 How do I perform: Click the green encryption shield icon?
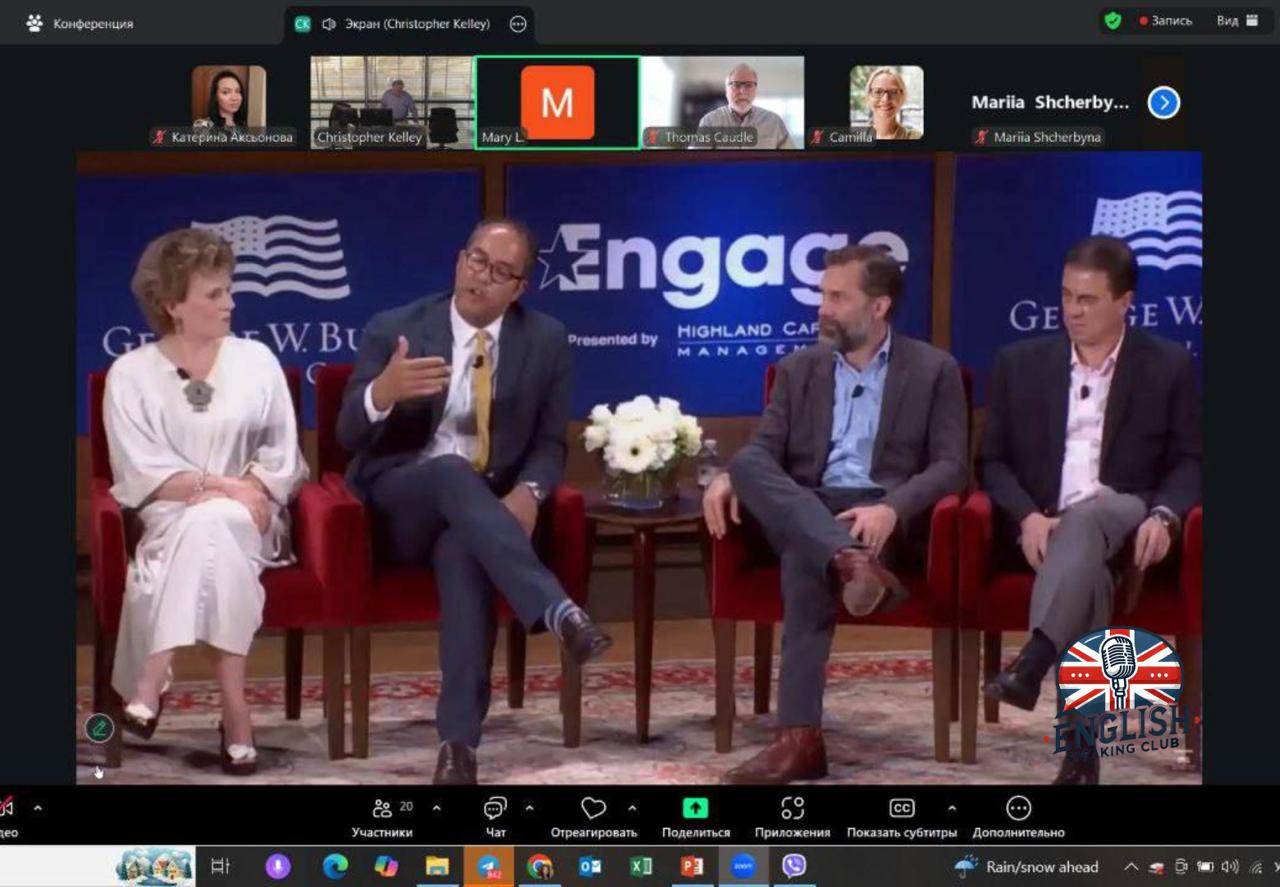click(x=1112, y=21)
